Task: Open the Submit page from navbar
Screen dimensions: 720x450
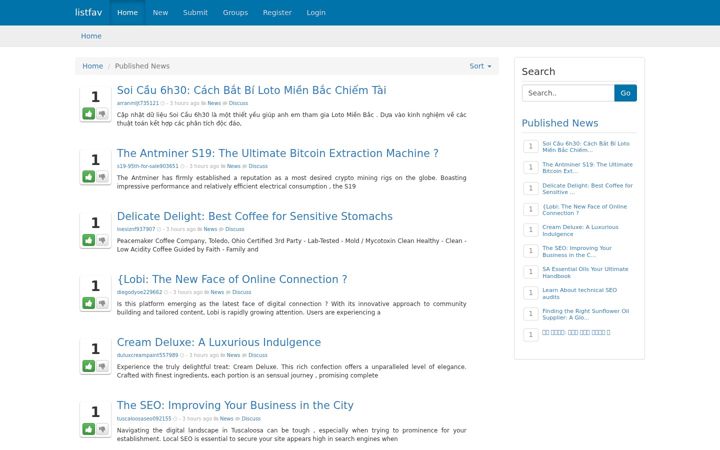Action: [195, 12]
